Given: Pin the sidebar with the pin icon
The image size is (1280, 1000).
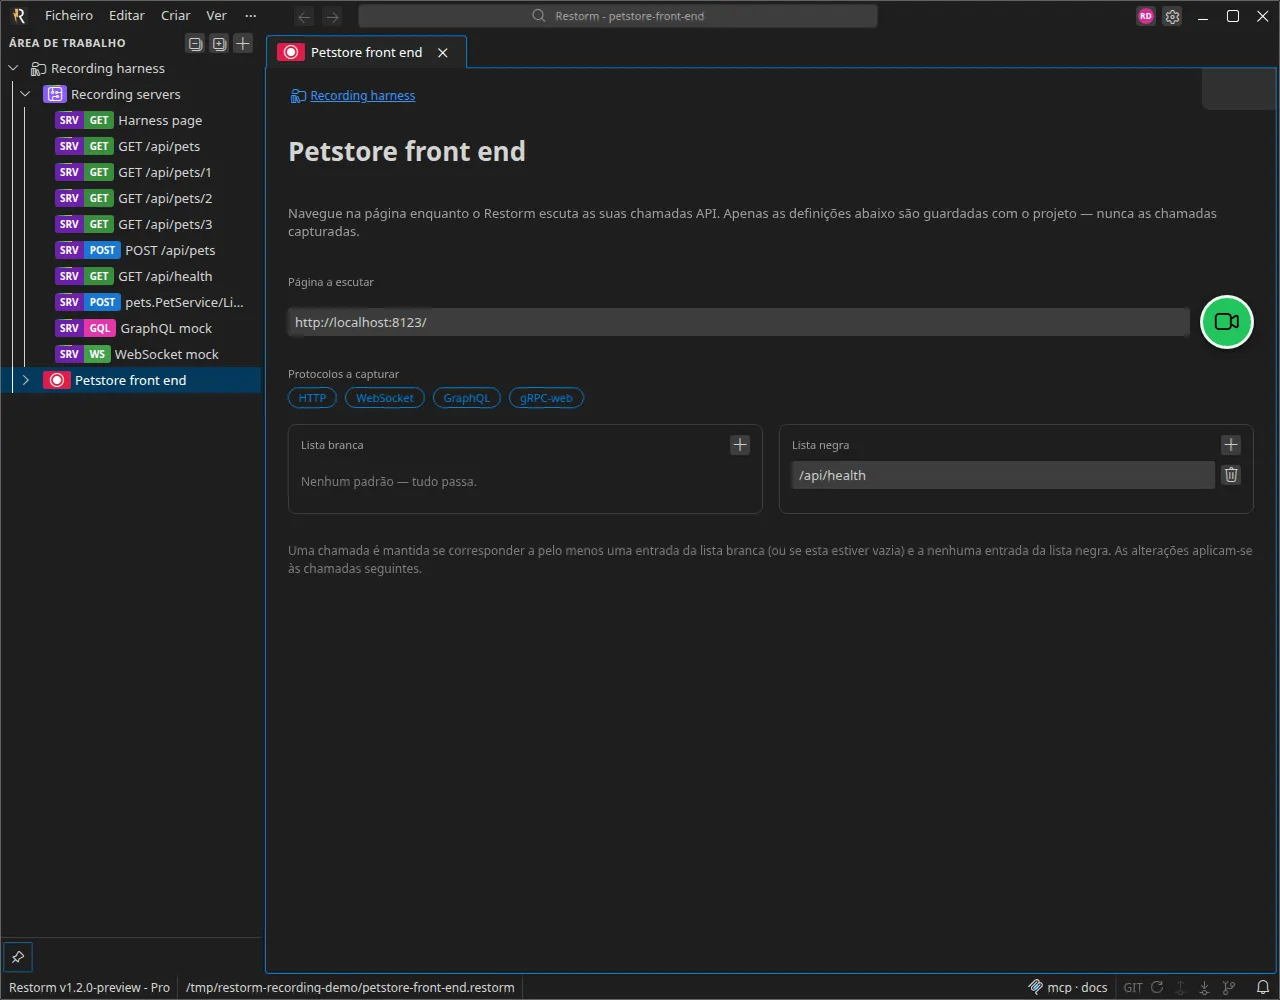Looking at the screenshot, I should pyautogui.click(x=18, y=956).
